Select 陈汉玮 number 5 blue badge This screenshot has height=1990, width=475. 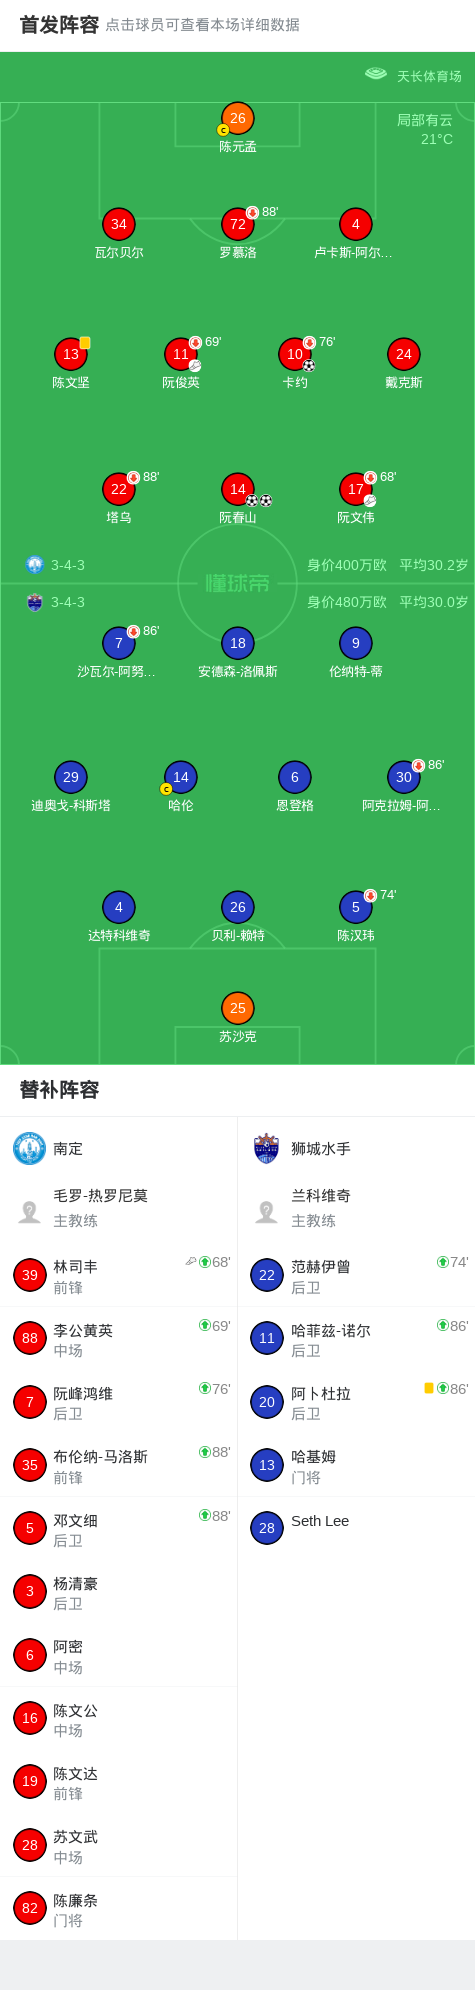click(x=356, y=907)
